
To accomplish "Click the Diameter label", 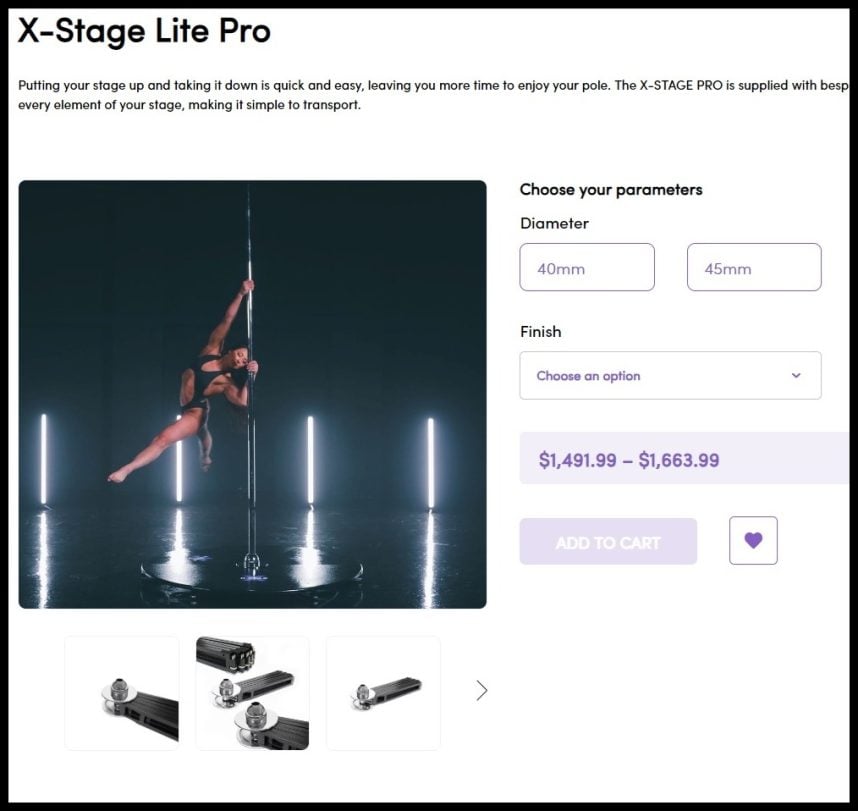I will (554, 223).
